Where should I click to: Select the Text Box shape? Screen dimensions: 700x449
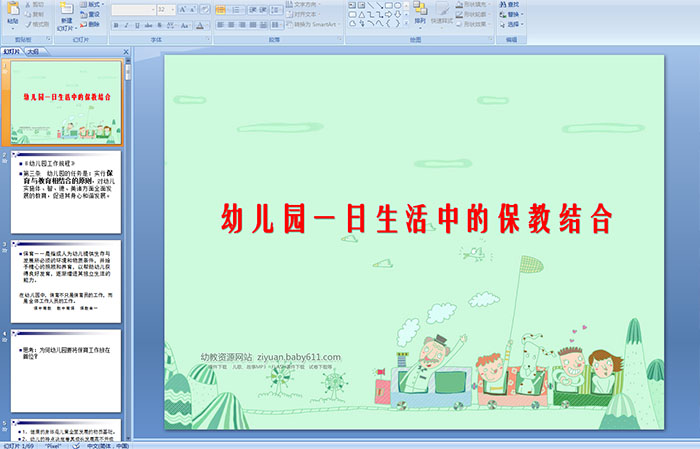click(x=352, y=5)
